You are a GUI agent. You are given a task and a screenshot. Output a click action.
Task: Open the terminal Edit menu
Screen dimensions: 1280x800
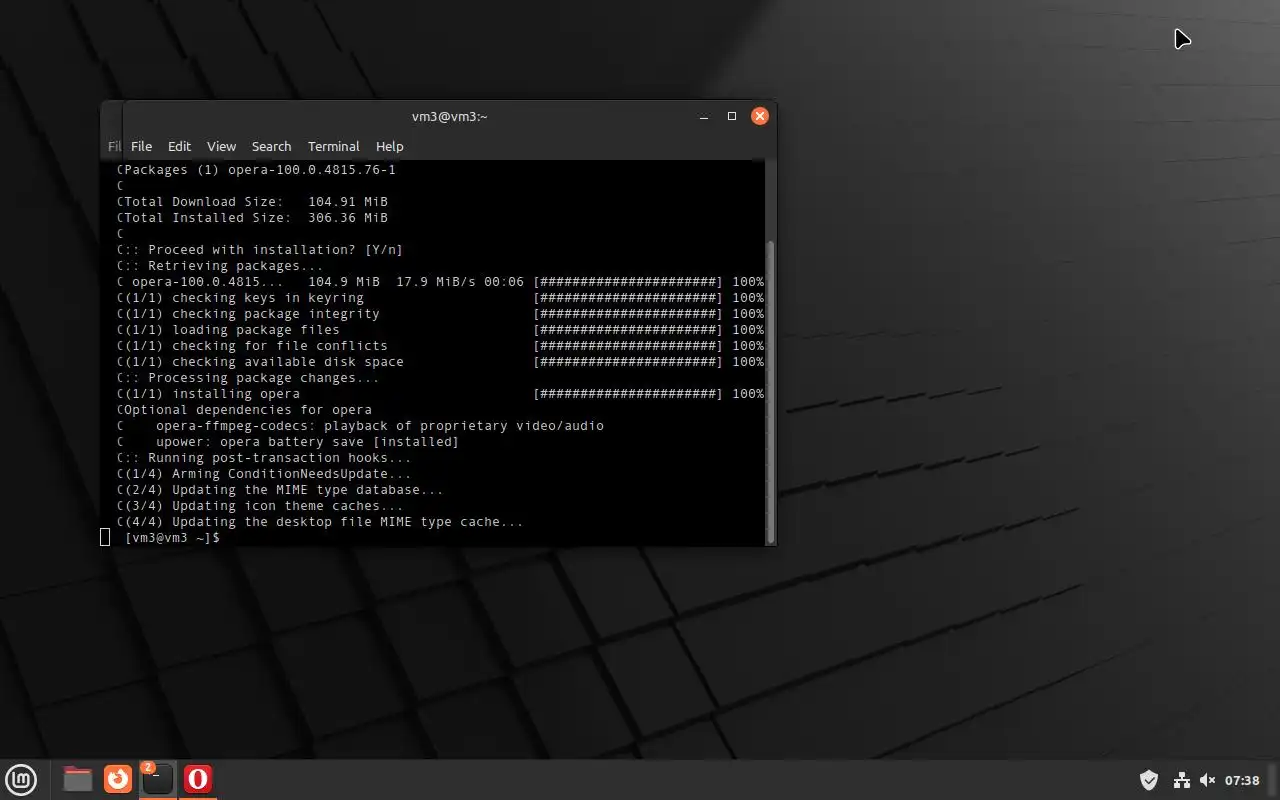tap(179, 146)
